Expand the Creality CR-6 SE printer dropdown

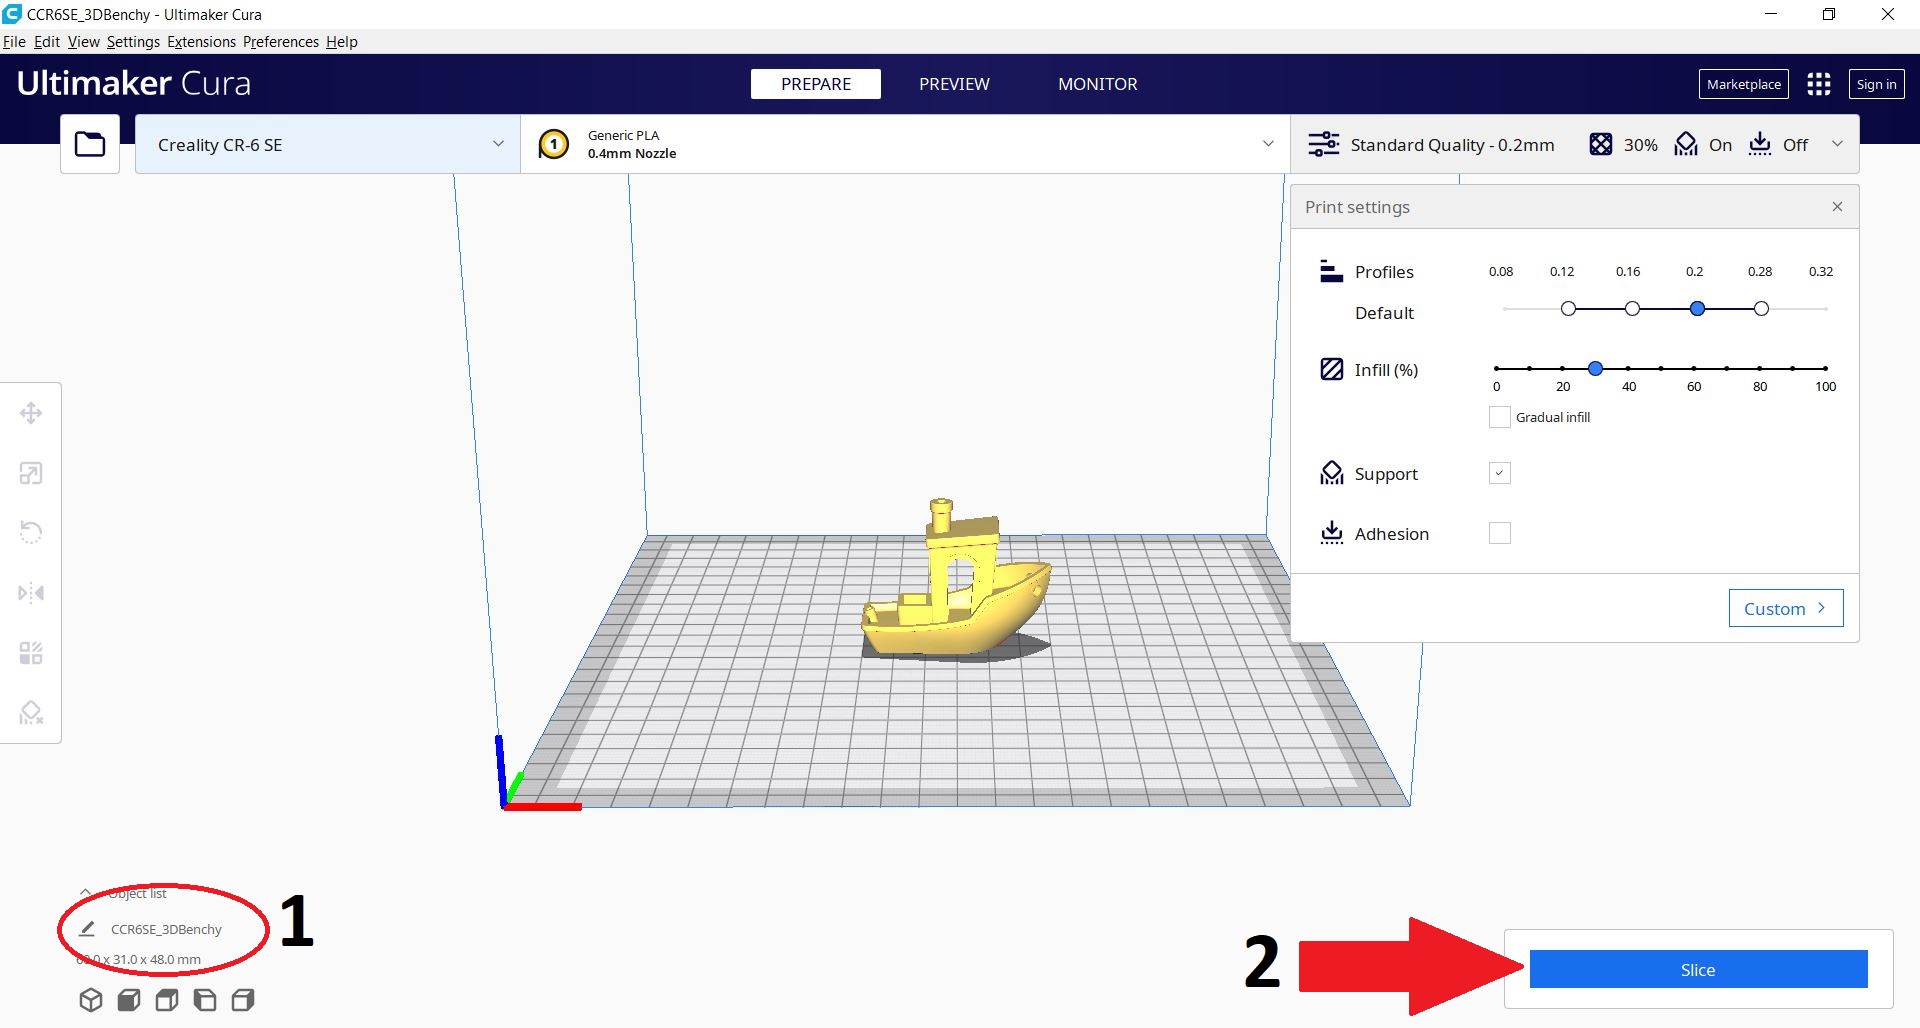(327, 144)
